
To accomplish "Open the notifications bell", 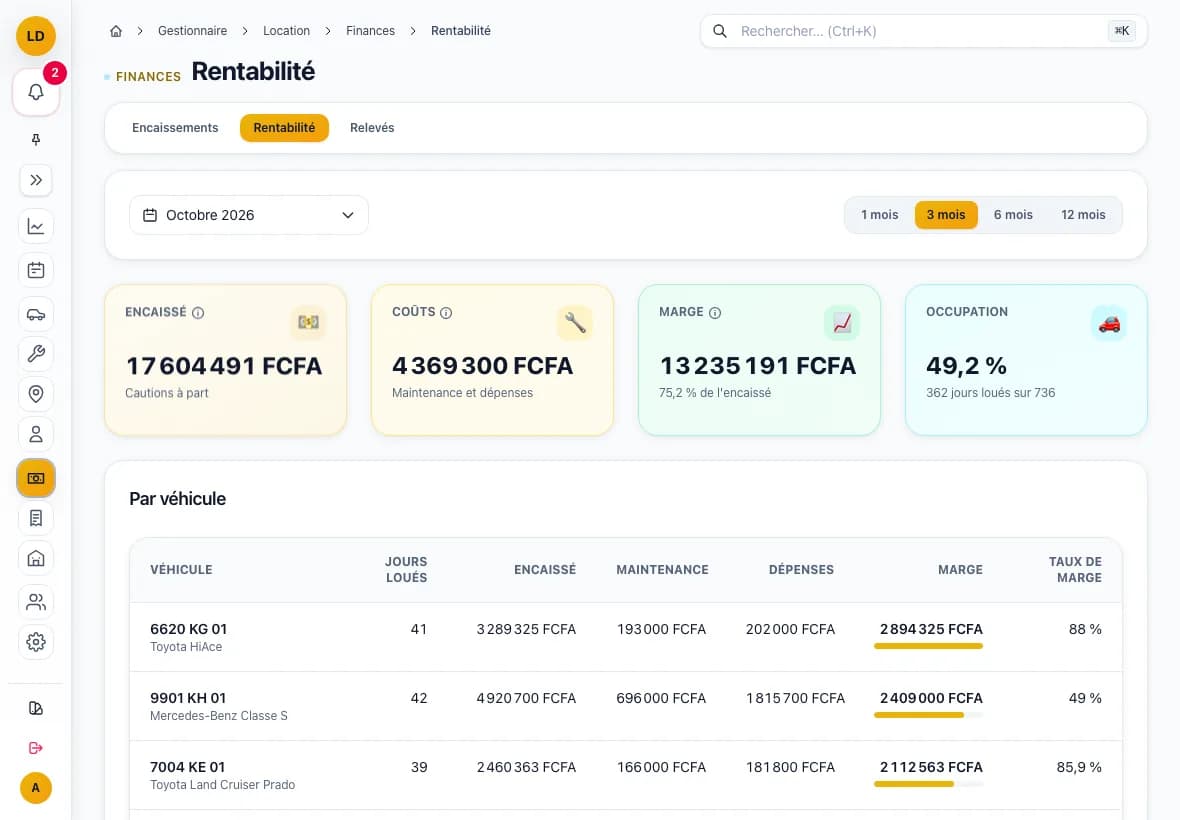I will pos(35,93).
